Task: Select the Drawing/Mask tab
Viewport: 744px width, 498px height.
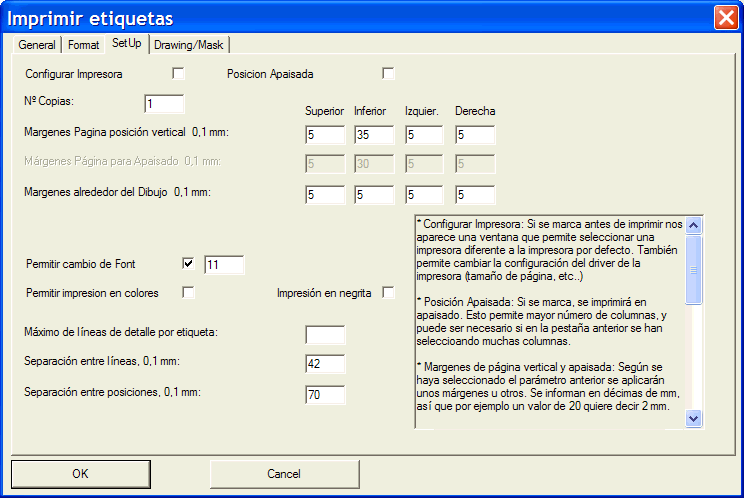Action: (x=189, y=45)
